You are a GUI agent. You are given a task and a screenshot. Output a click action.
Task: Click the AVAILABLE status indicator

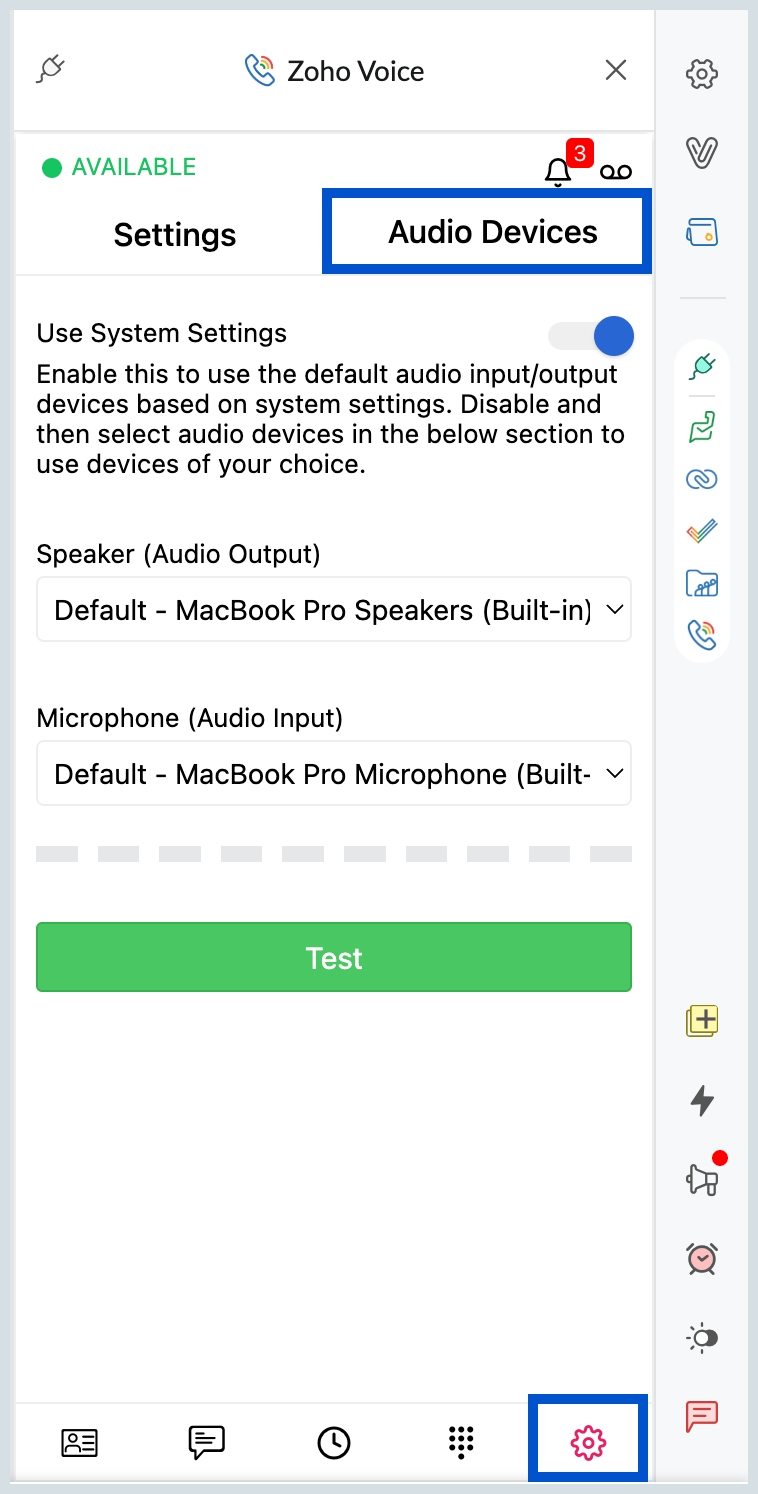coord(120,167)
